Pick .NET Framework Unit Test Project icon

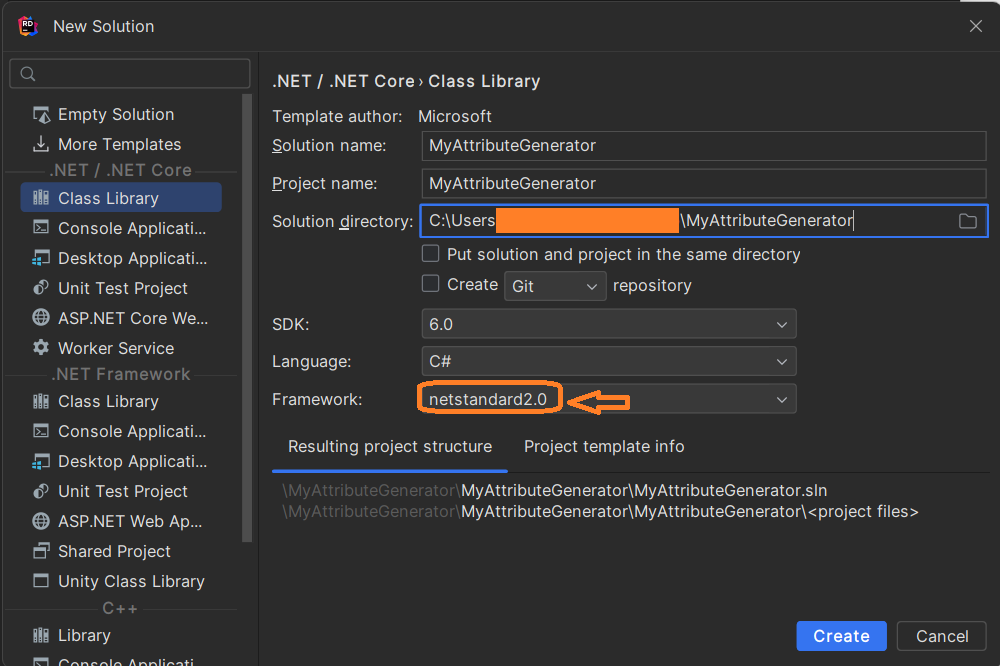[x=41, y=491]
